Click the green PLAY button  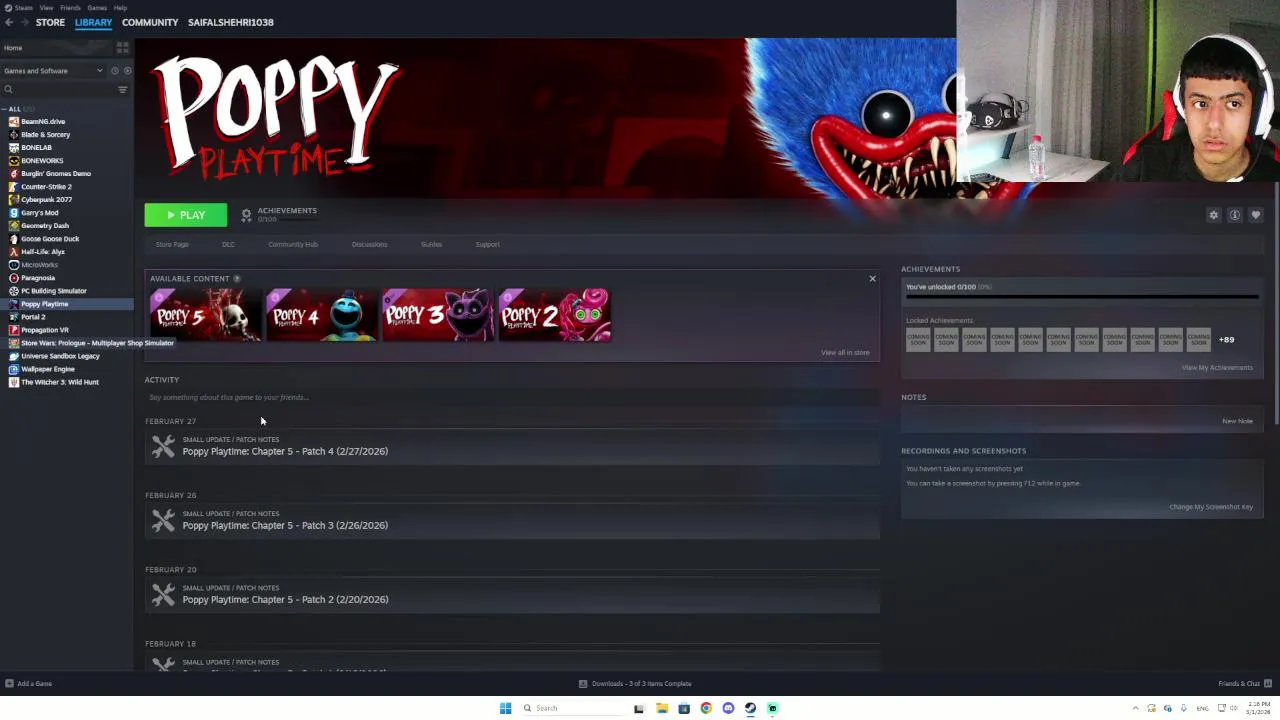point(186,215)
